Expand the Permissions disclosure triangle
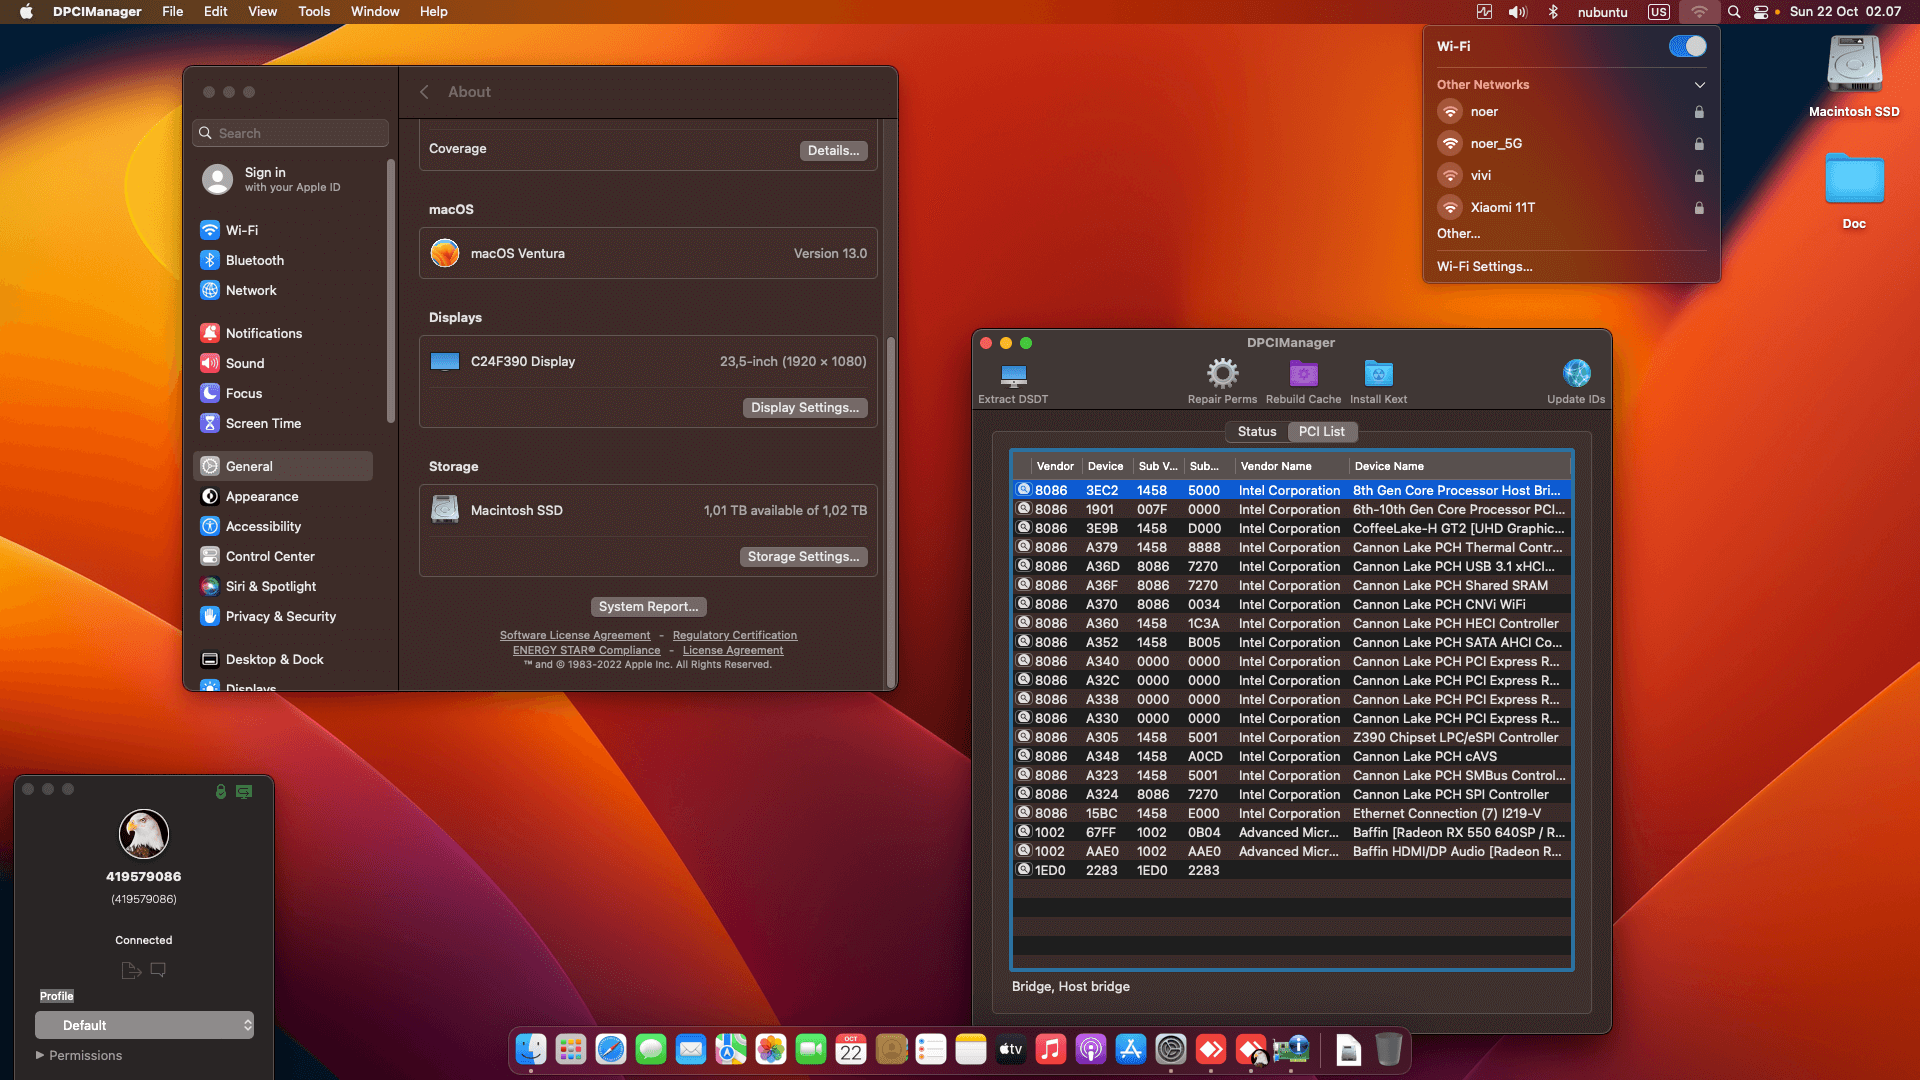Screen dimensions: 1920x1080 (40, 1055)
